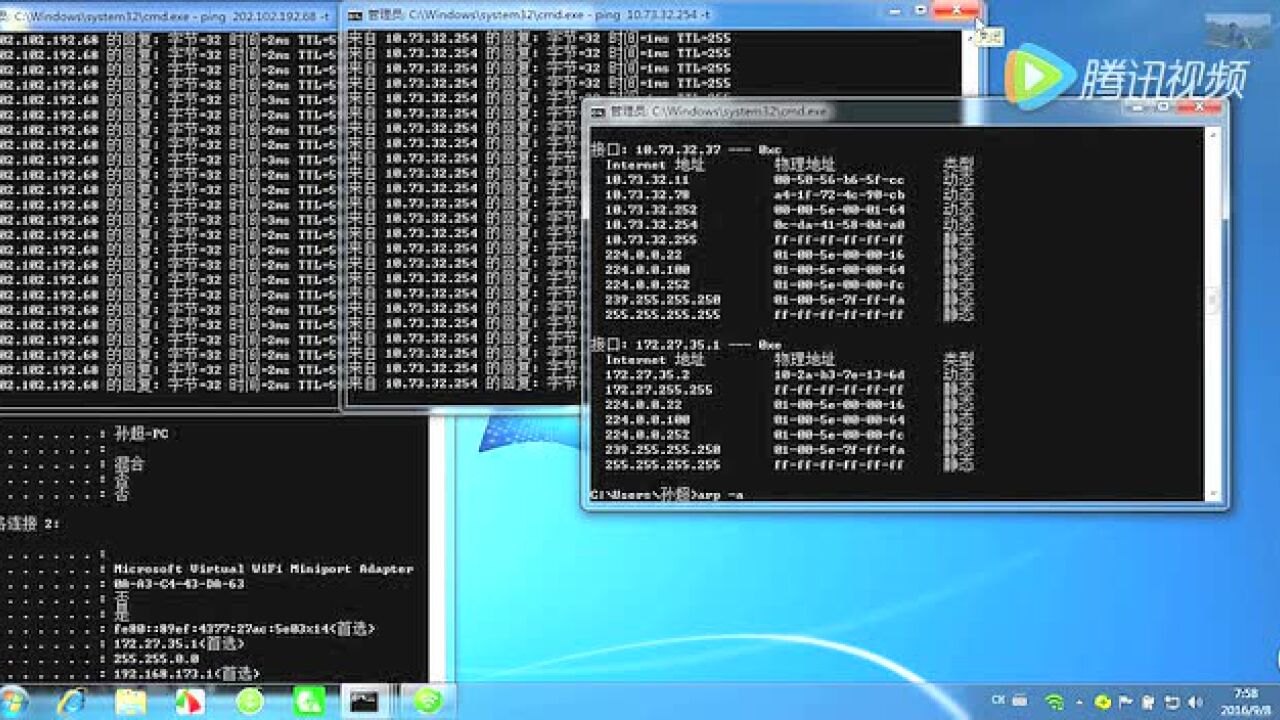Minimize the ping 10.73.32.254 window
1280x720 pixels.
click(x=894, y=11)
